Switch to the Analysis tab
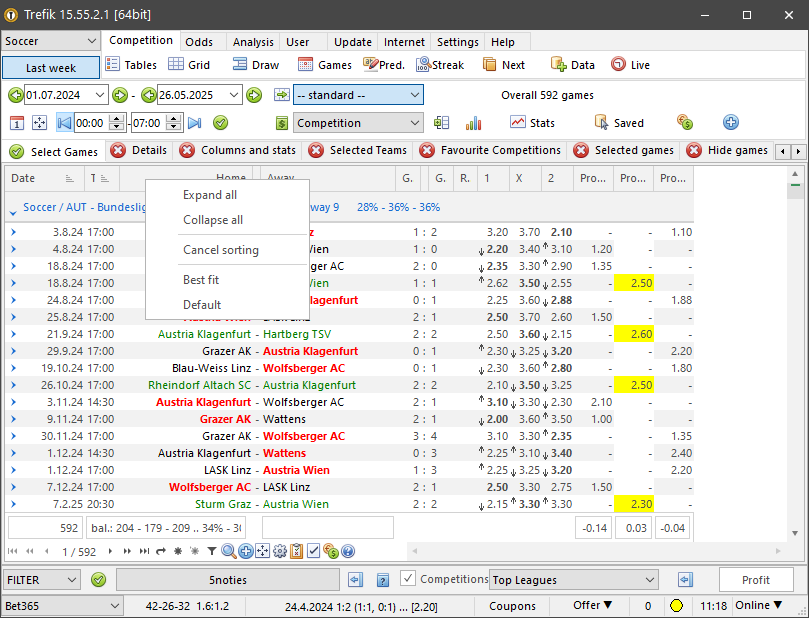The image size is (809, 618). click(252, 42)
